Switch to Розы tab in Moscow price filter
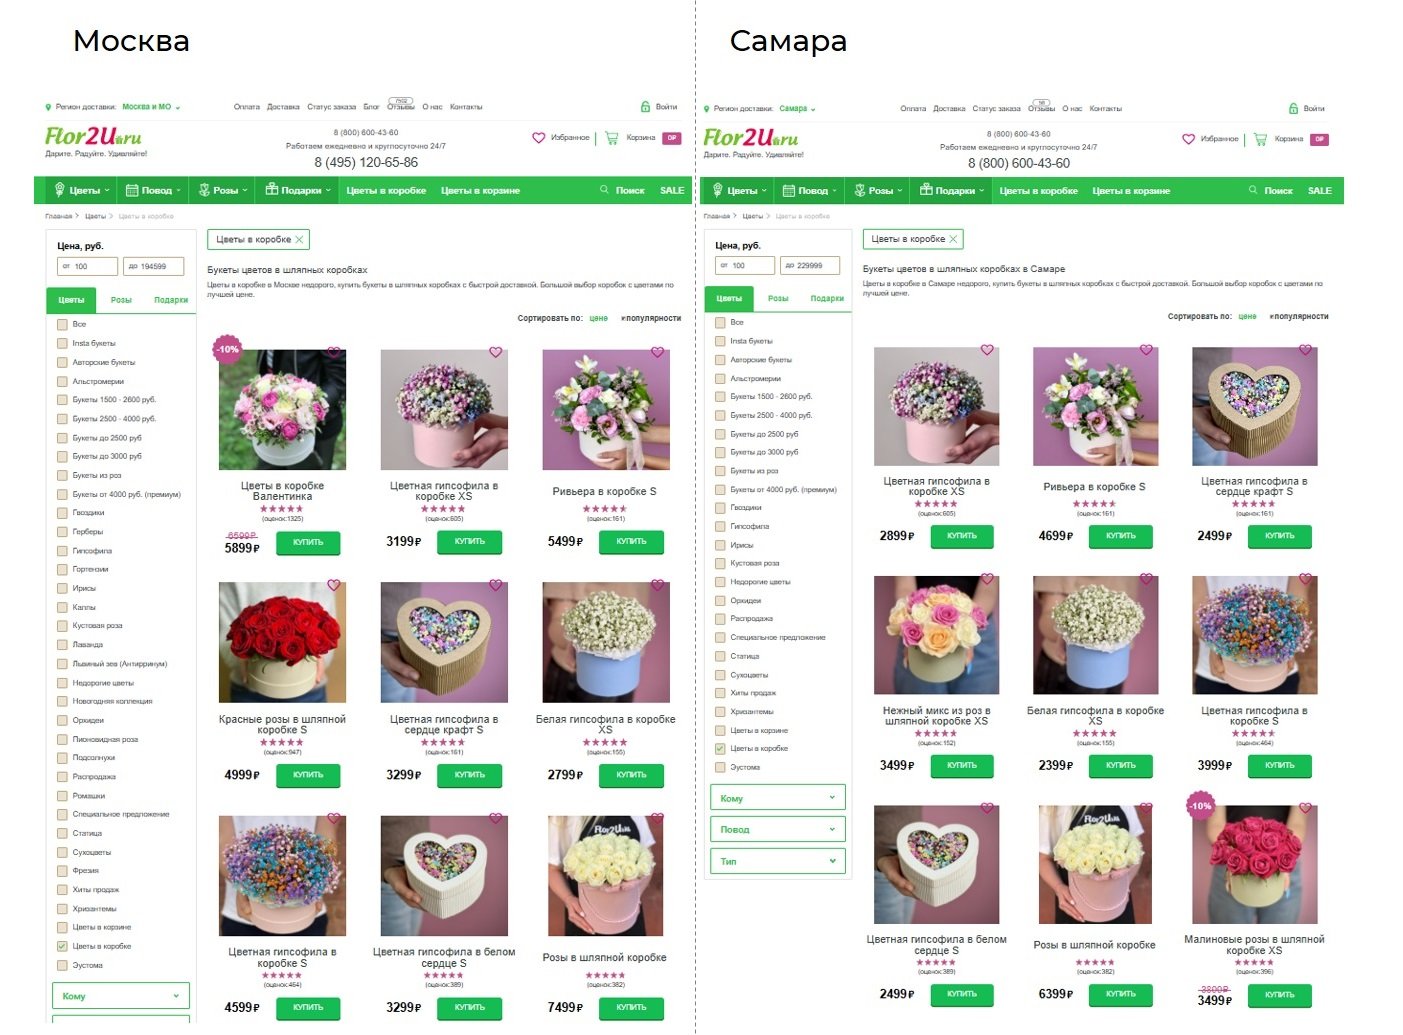This screenshot has height=1035, width=1403. 121,300
